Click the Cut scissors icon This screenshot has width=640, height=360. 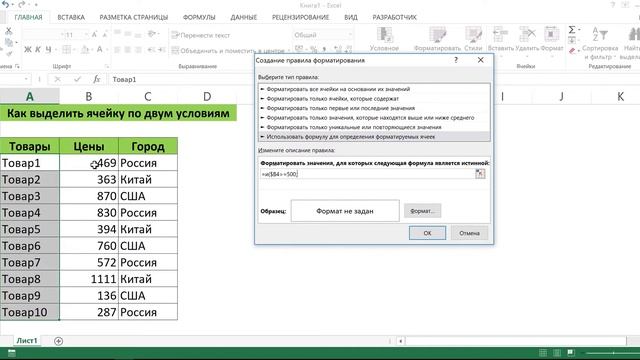pyautogui.click(x=8, y=31)
